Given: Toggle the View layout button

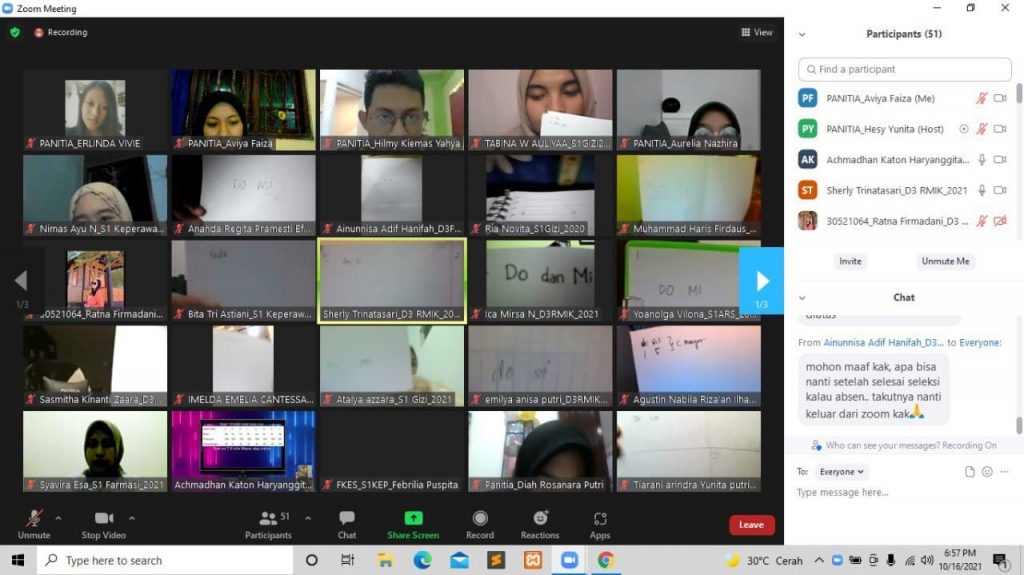Looking at the screenshot, I should pos(756,32).
